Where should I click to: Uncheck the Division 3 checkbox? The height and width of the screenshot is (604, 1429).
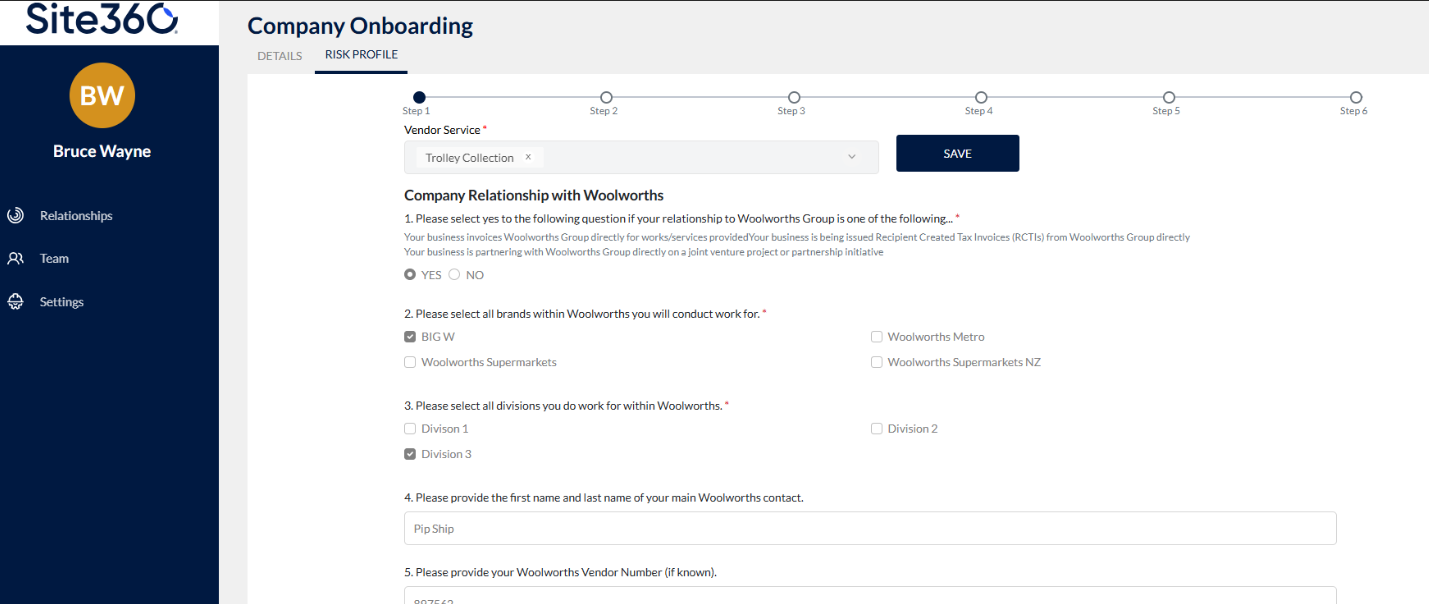pyautogui.click(x=410, y=454)
